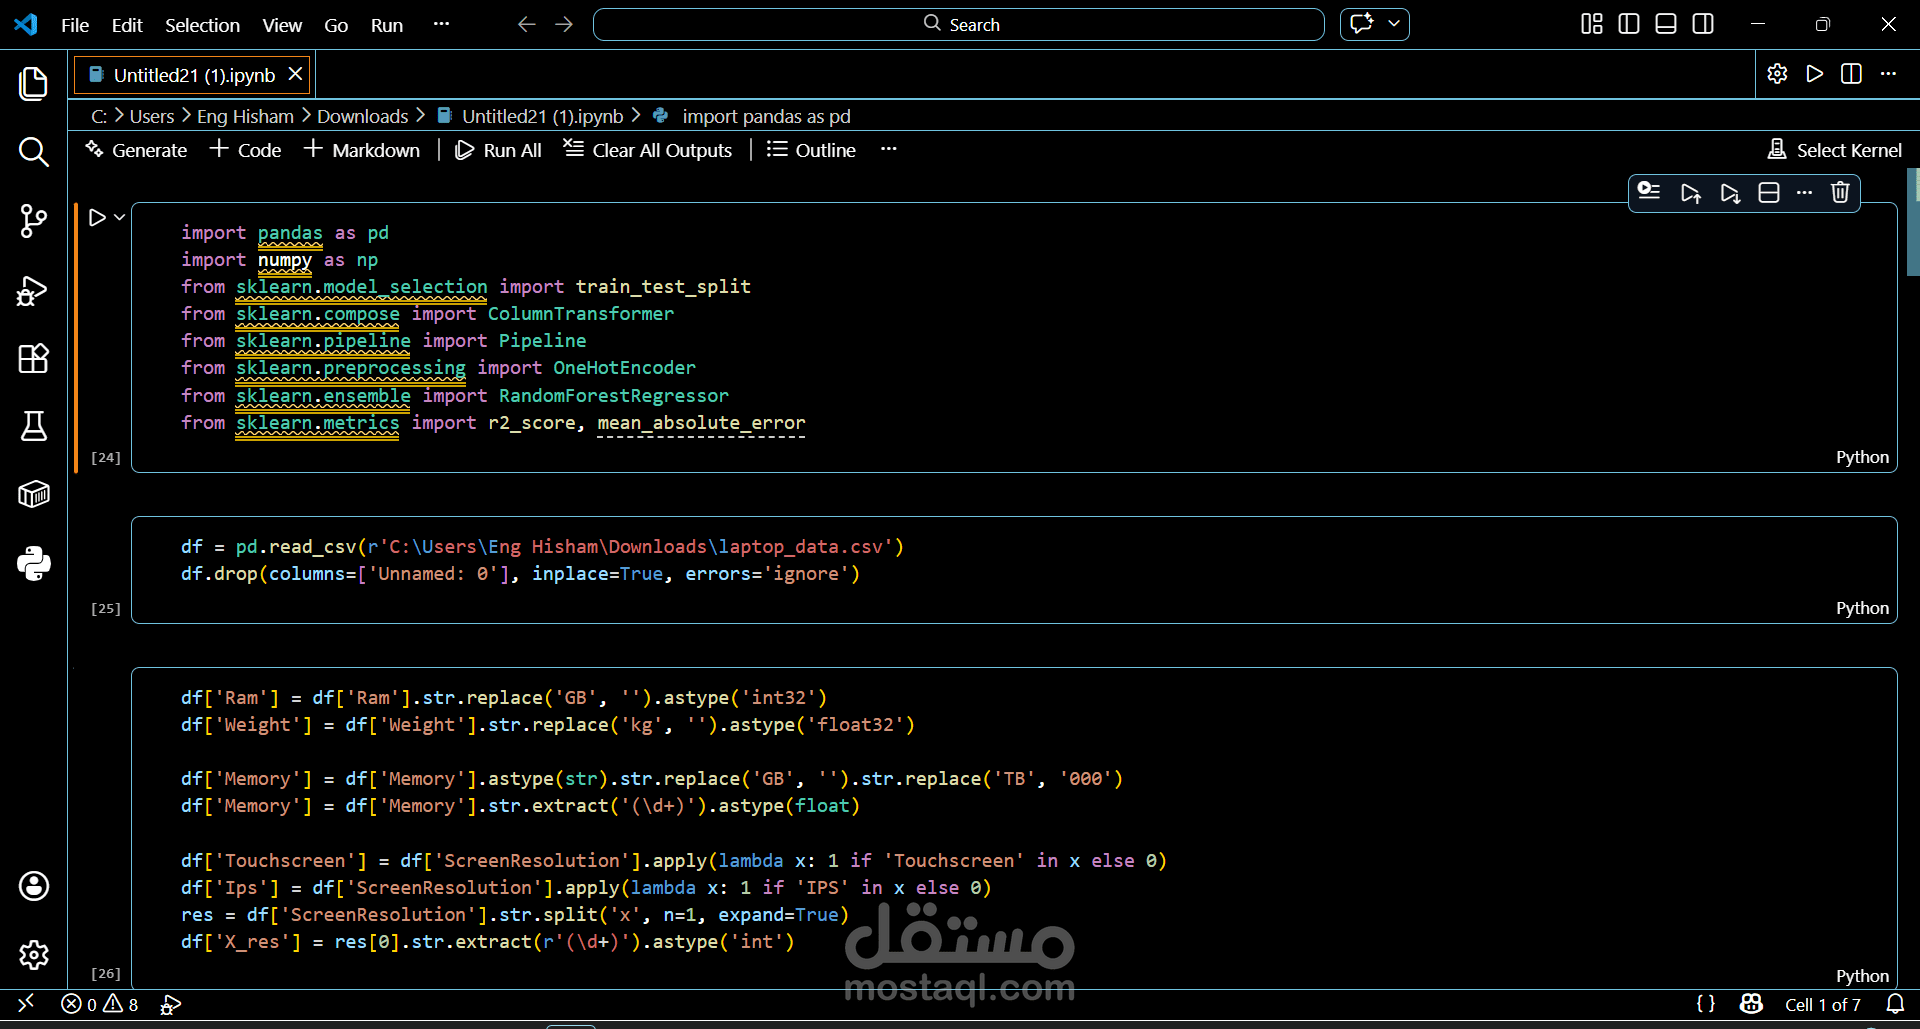Expand the run options arrow beside cell 24
The width and height of the screenshot is (1920, 1029).
point(119,217)
